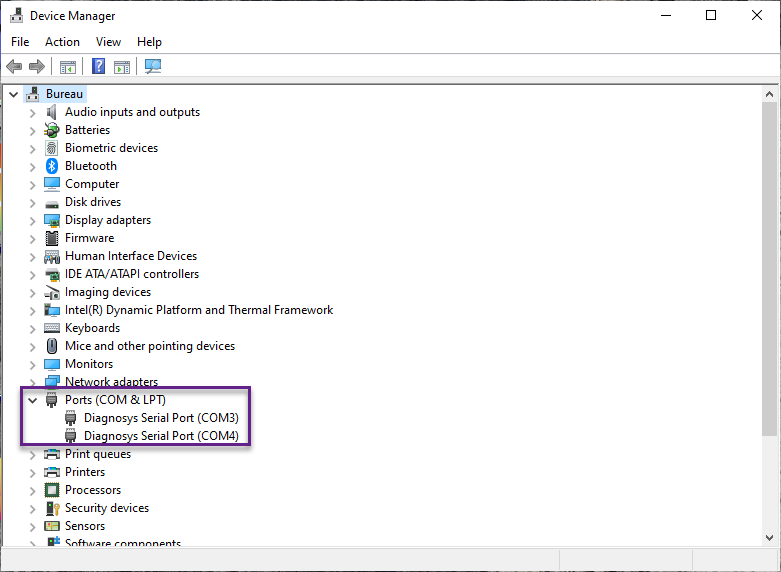Viewport: 781px width, 572px height.
Task: Open the Help toolbar icon
Action: 99,66
